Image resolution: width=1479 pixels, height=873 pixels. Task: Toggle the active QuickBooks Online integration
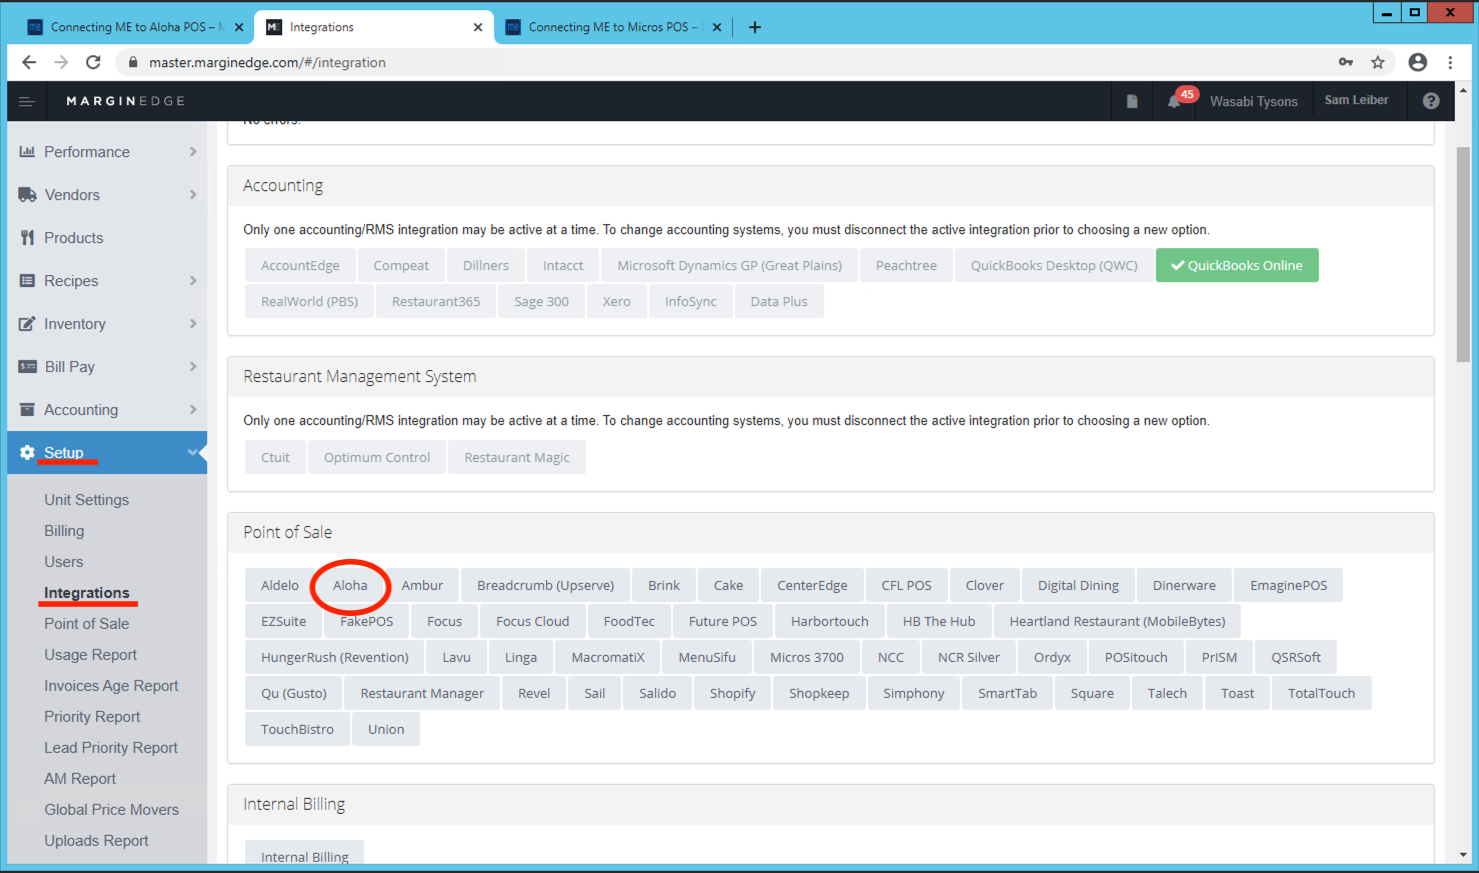1236,265
